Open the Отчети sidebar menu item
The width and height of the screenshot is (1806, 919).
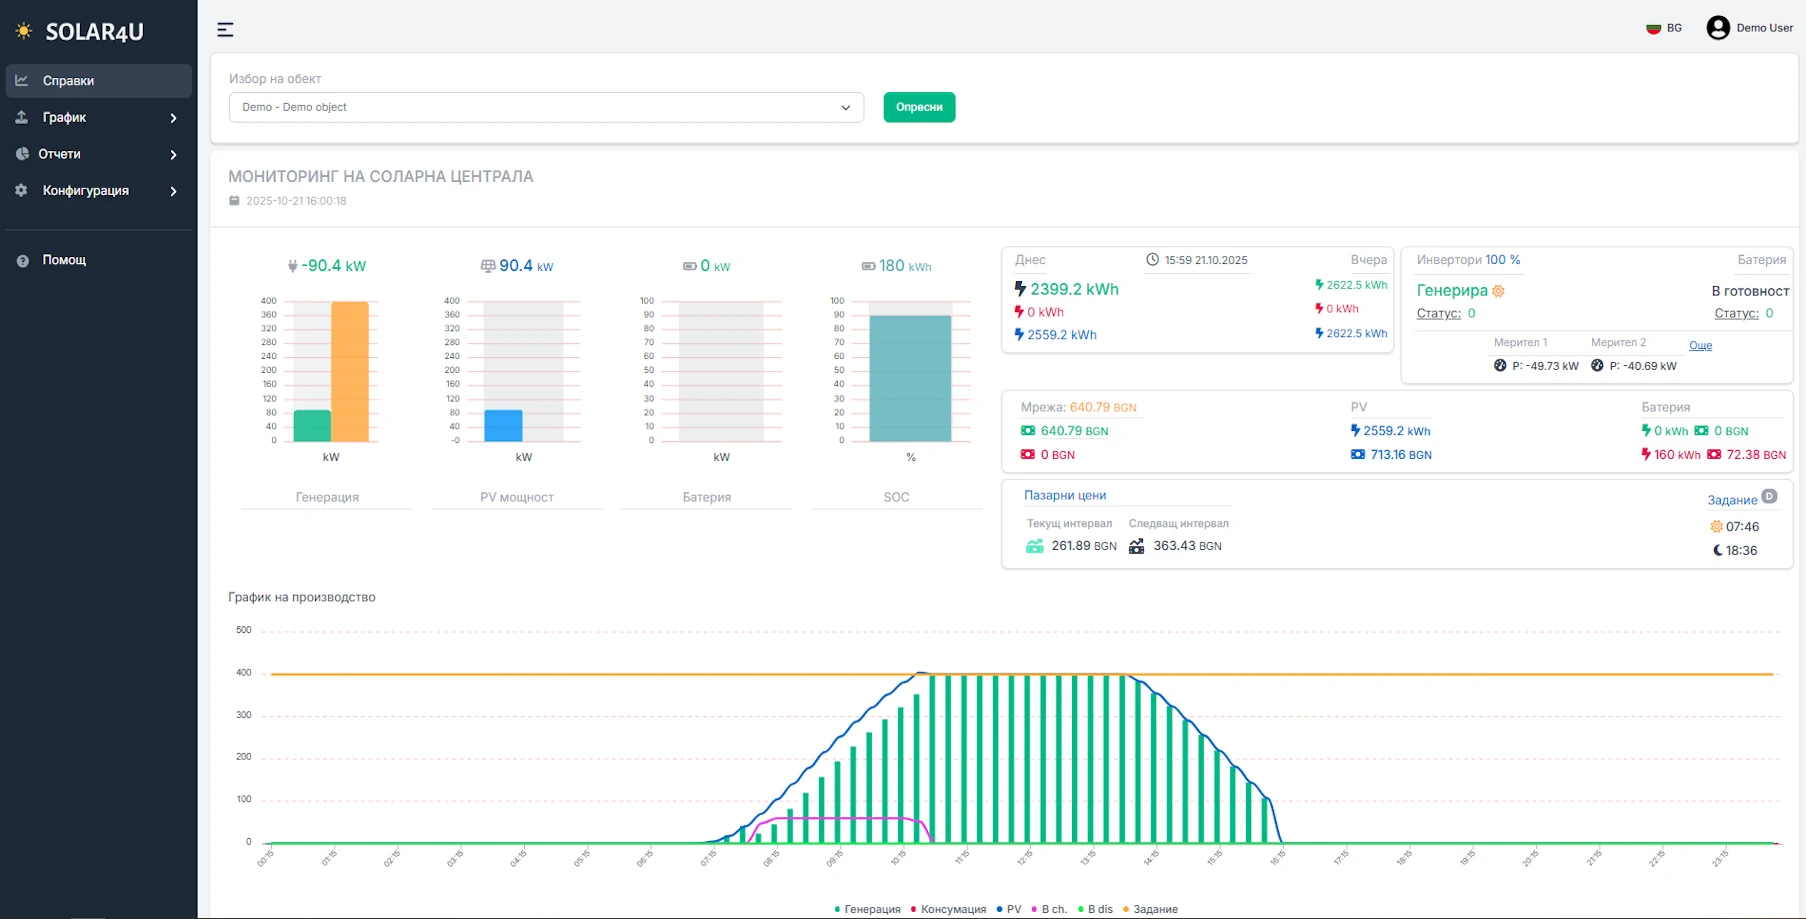pyautogui.click(x=98, y=154)
